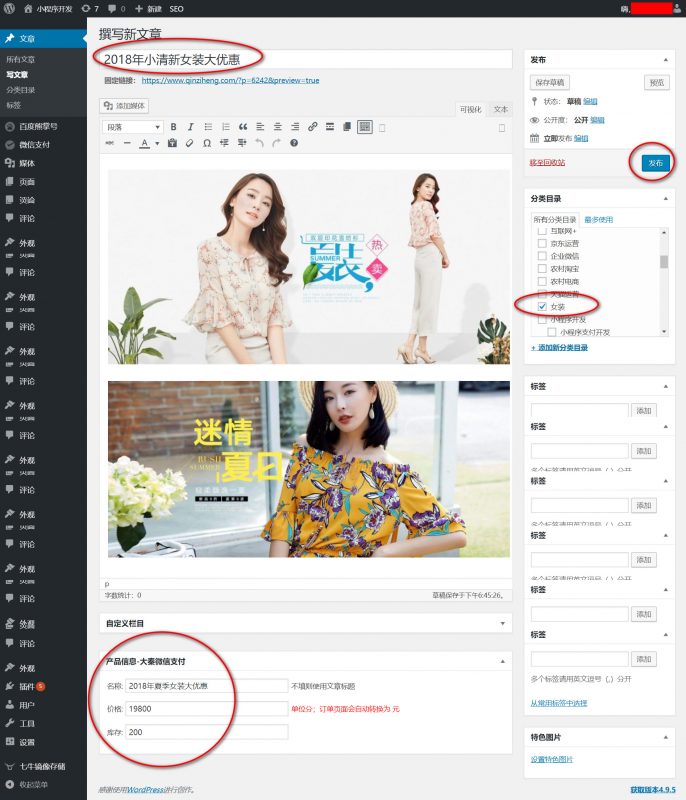Click the 添加媒体 button
The image size is (686, 800).
124,106
